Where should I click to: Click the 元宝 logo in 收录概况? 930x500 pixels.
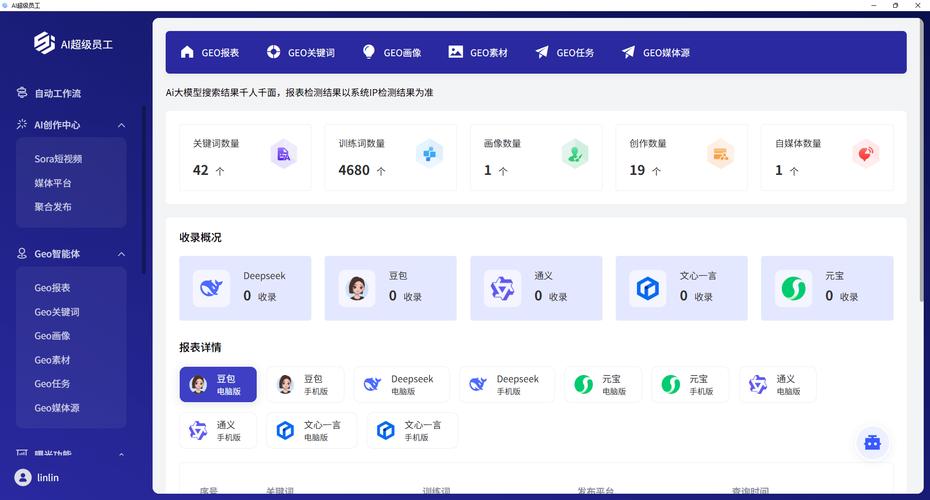(793, 288)
